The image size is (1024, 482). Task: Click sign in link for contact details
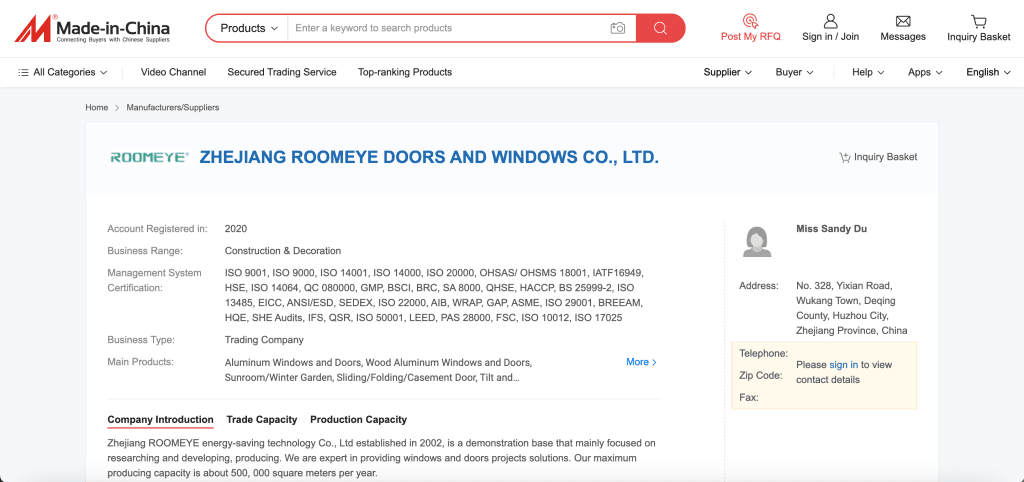coord(844,365)
